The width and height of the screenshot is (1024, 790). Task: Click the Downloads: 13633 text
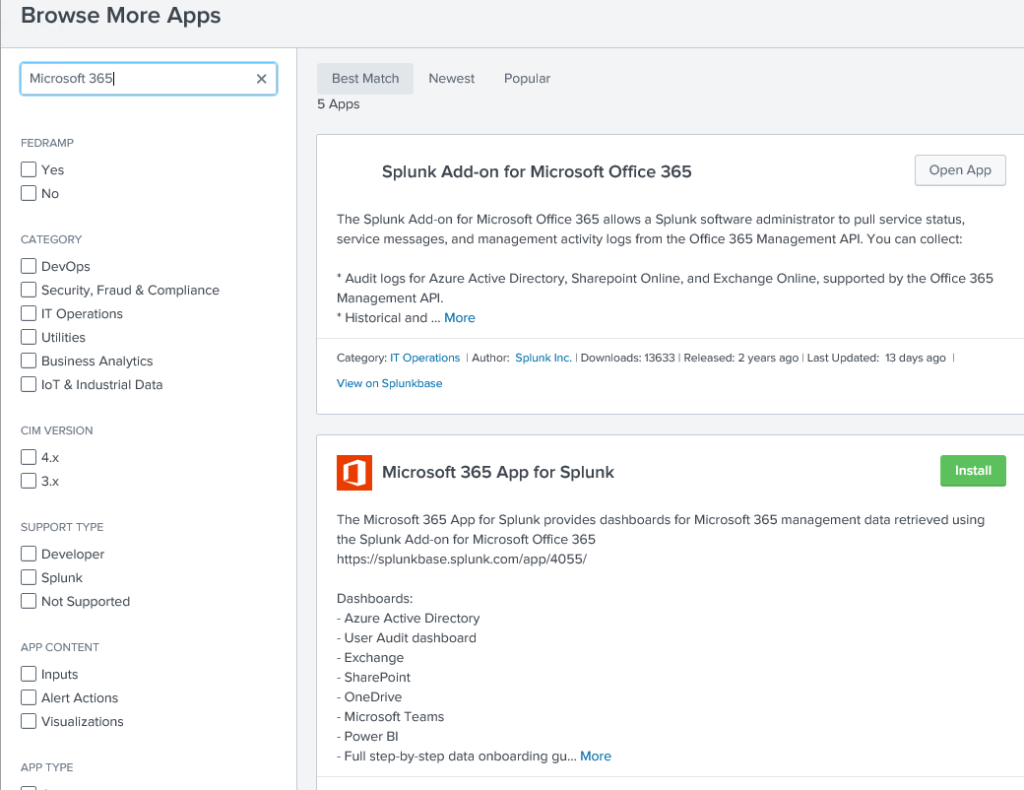[628, 358]
